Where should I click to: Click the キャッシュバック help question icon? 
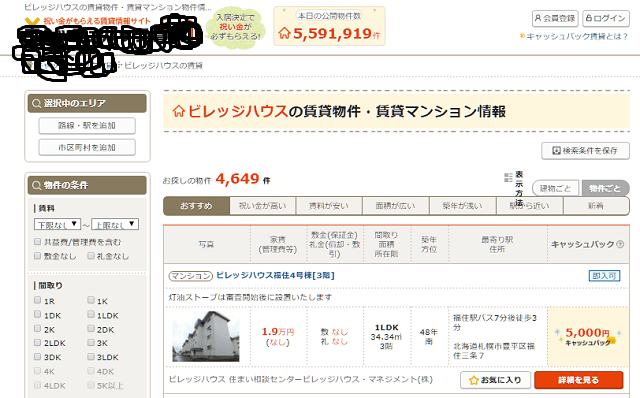click(620, 244)
